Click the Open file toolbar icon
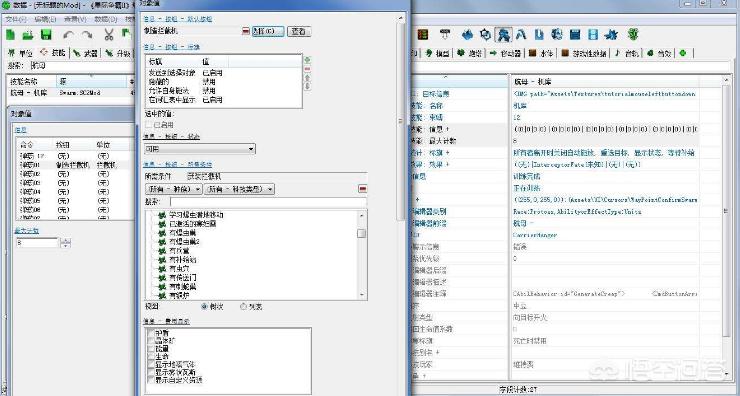The image size is (740, 396). point(28,34)
